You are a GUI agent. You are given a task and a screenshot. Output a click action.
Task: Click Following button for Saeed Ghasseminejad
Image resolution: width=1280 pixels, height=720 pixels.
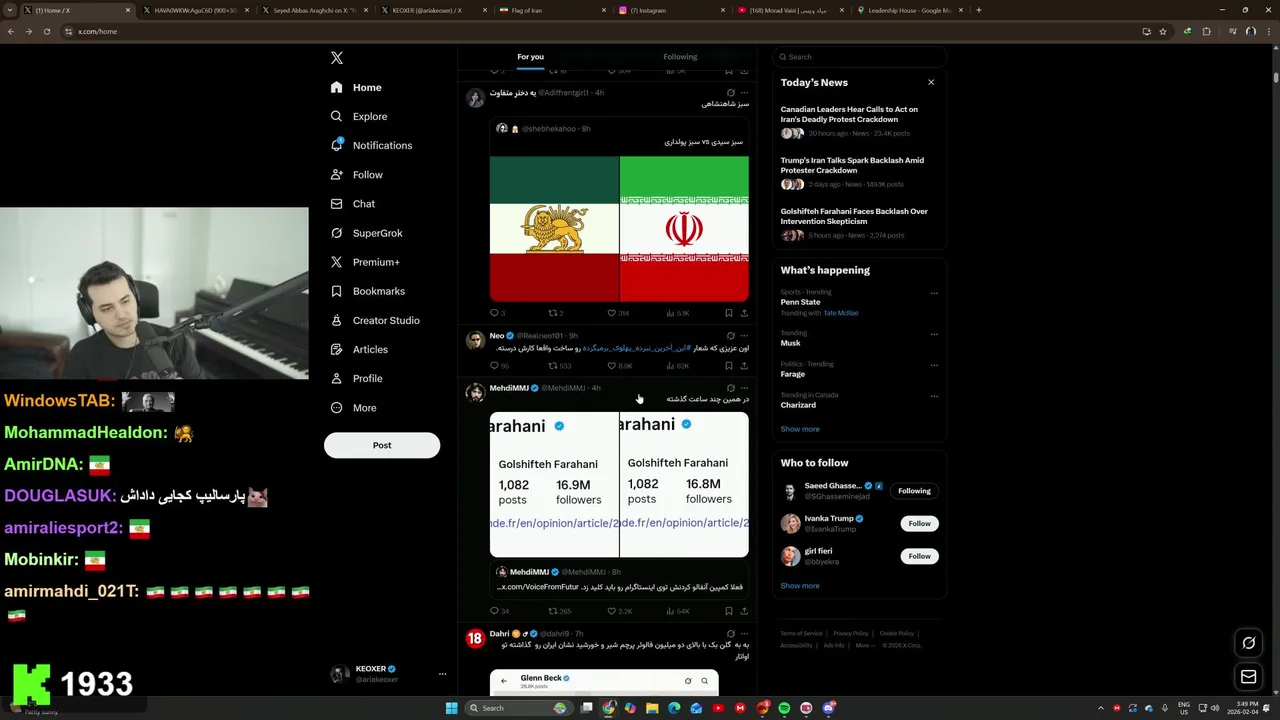(914, 491)
